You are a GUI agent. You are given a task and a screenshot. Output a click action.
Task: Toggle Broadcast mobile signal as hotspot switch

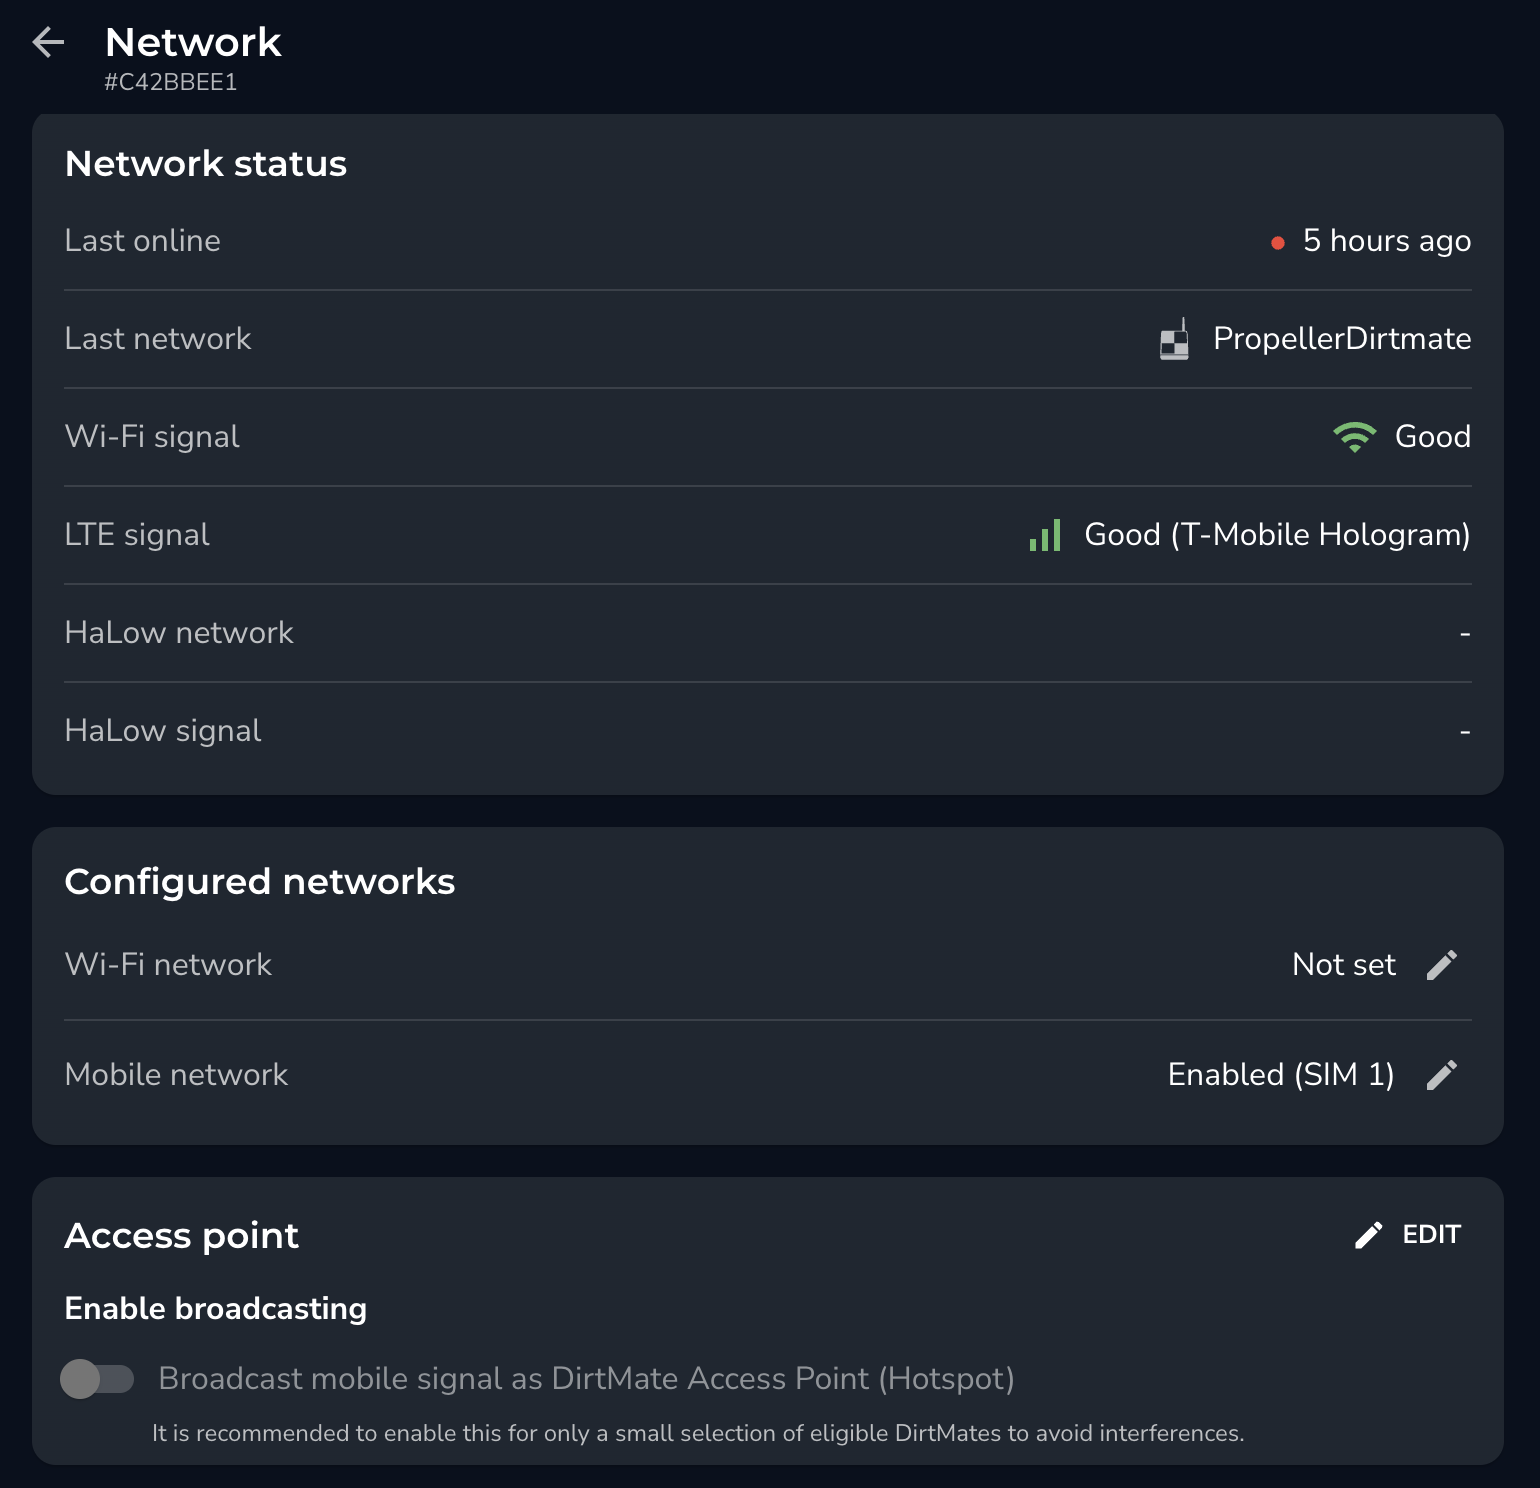pyautogui.click(x=97, y=1379)
